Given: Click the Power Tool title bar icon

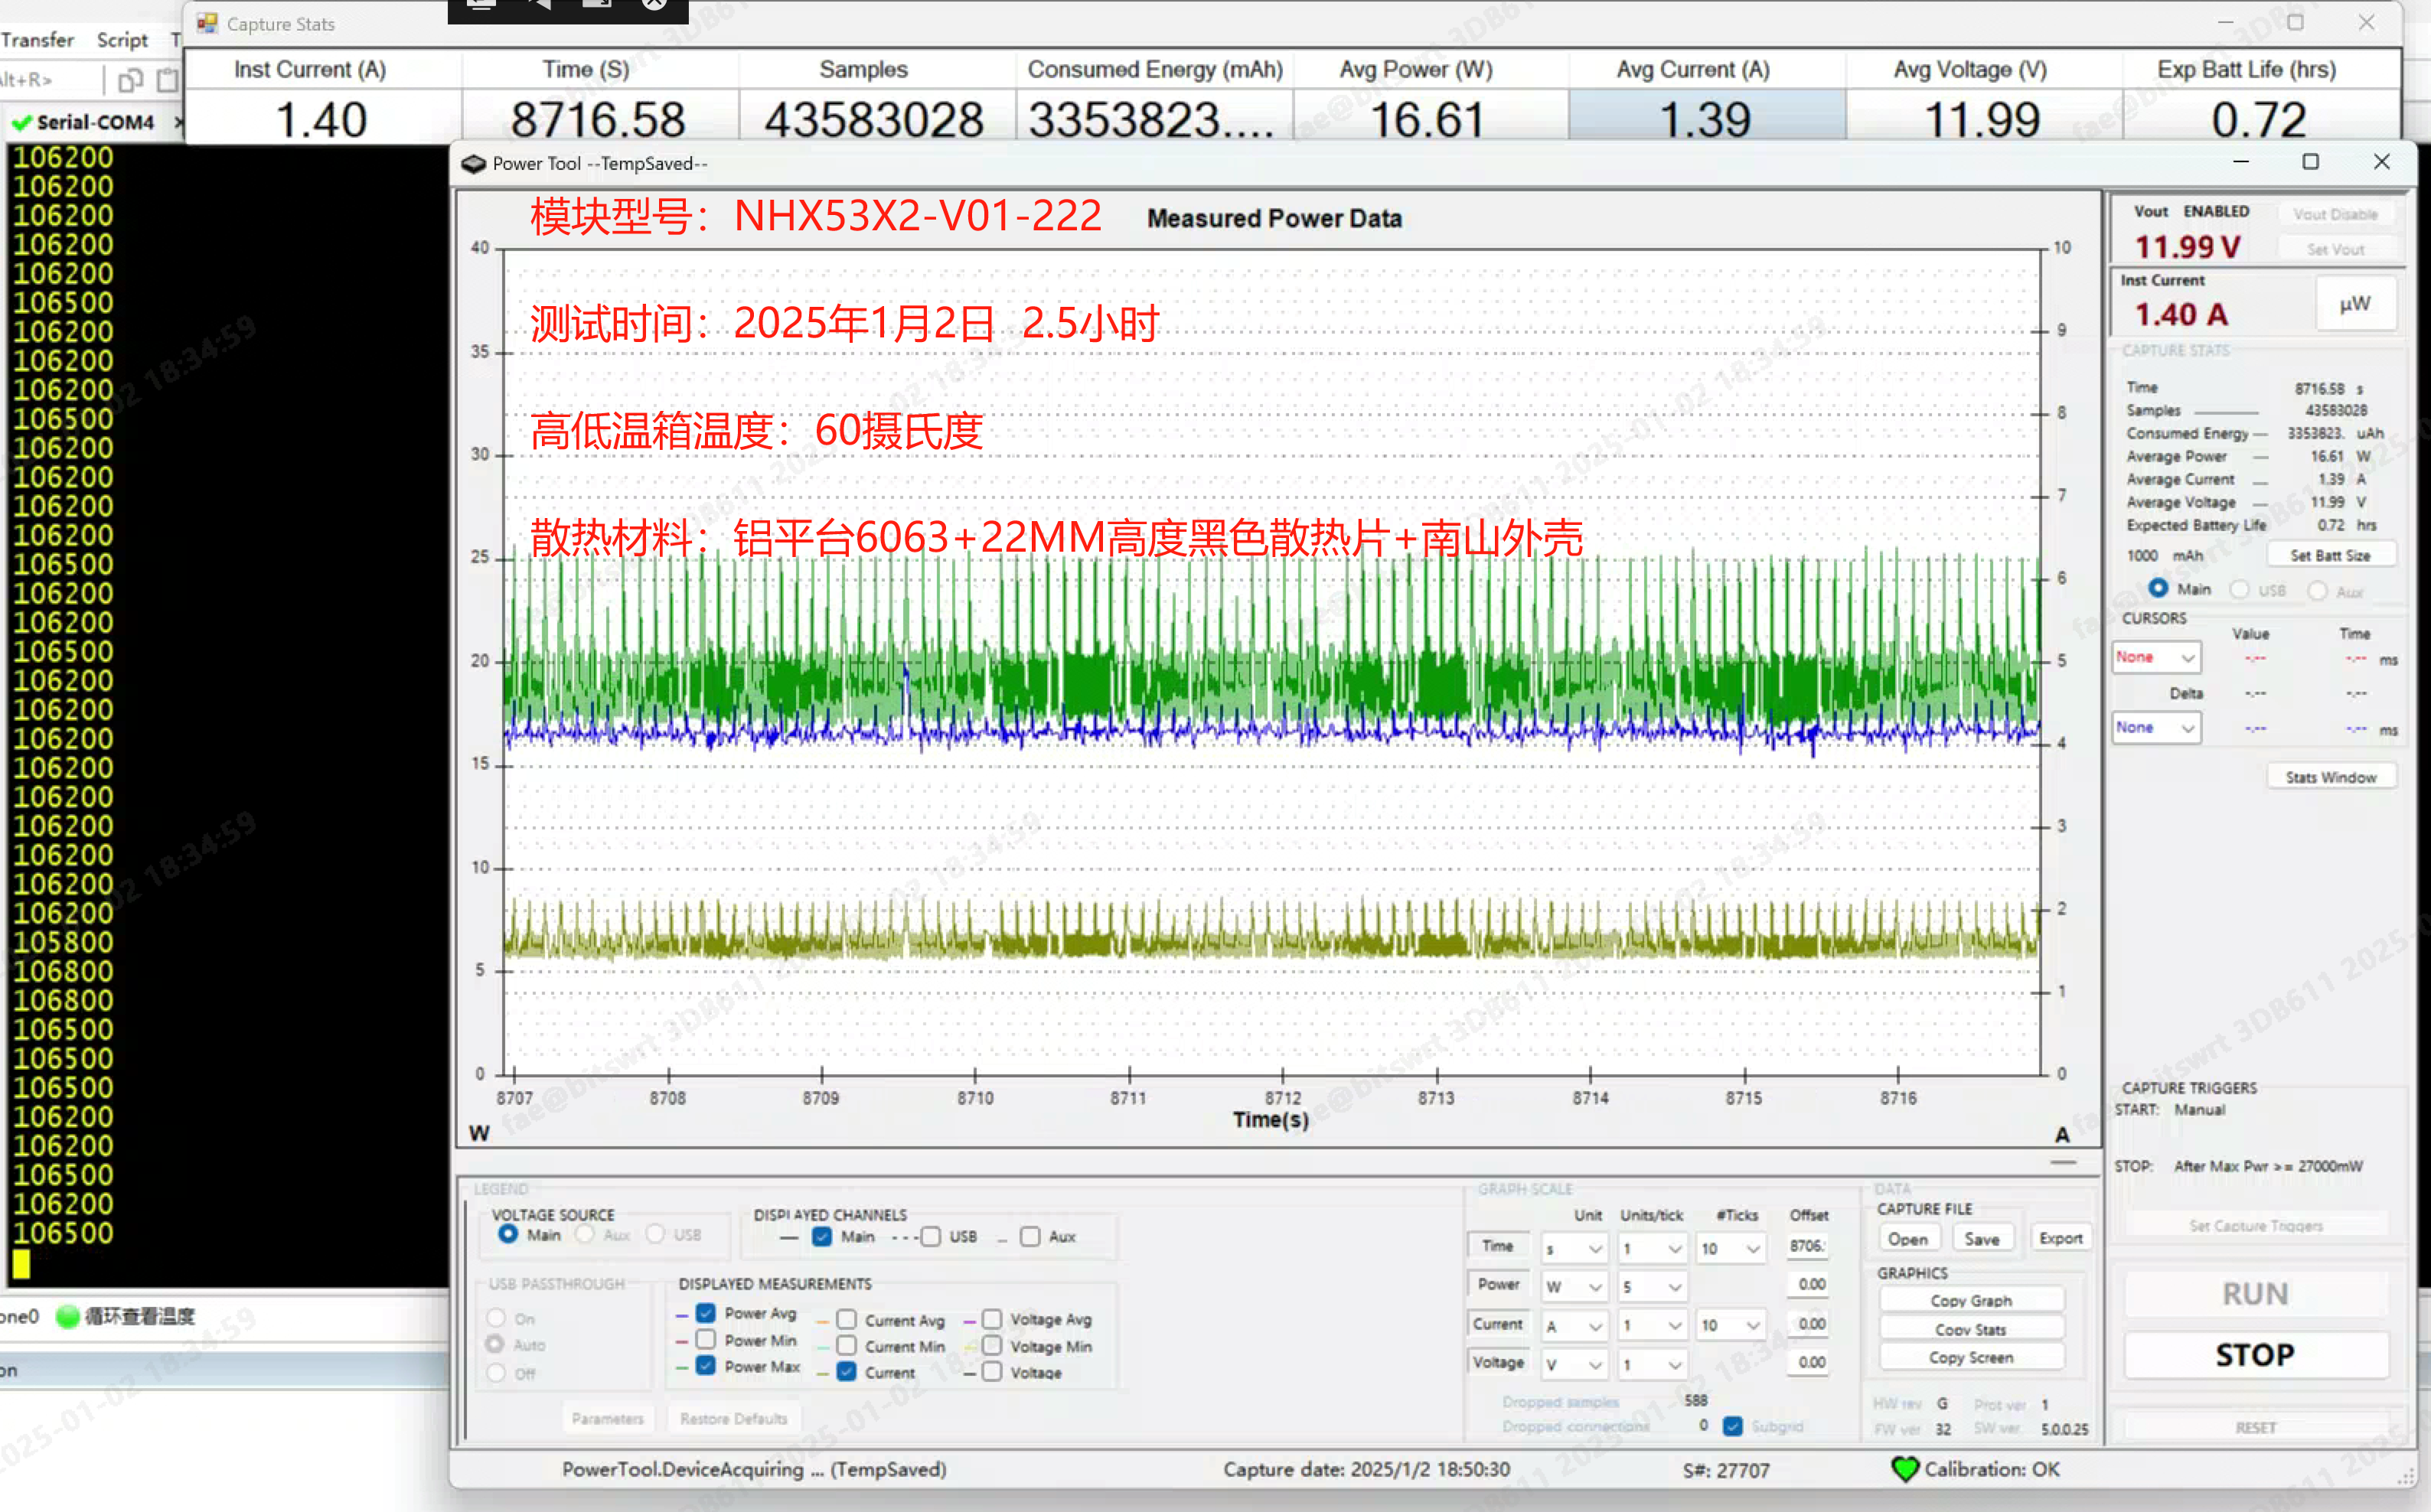Looking at the screenshot, I should coord(473,164).
